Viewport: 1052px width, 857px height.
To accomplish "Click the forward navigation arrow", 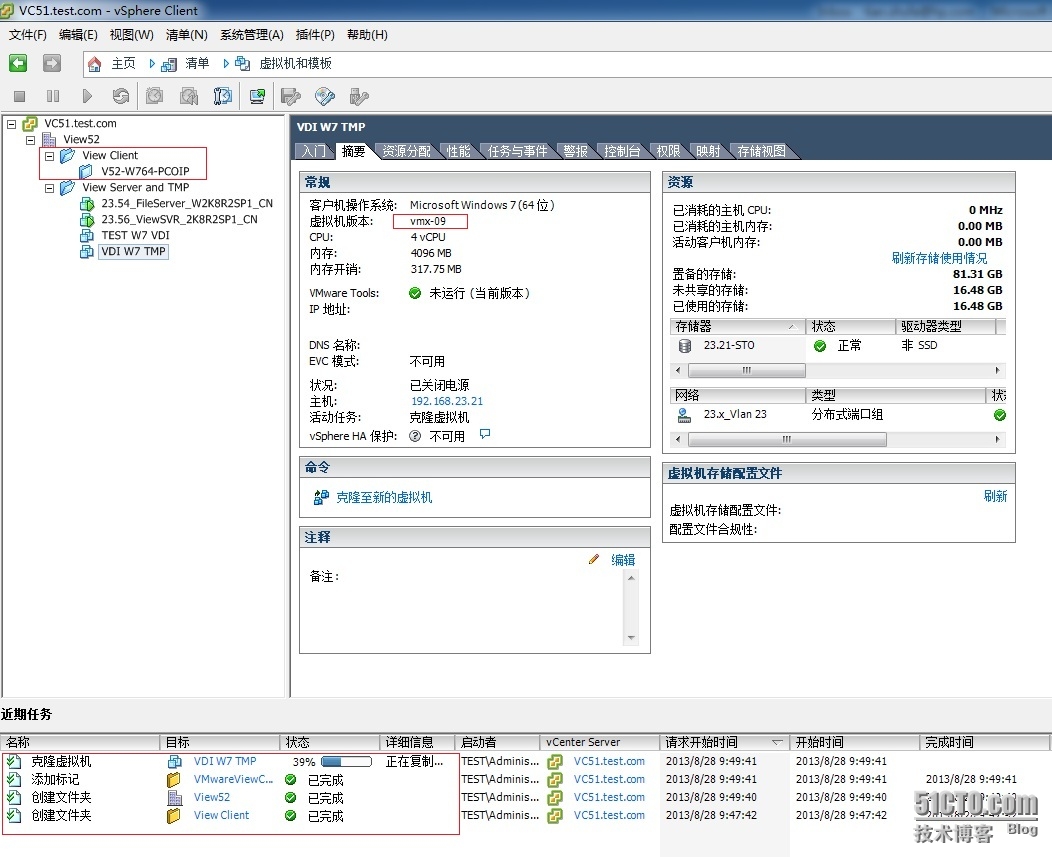I will [x=52, y=63].
